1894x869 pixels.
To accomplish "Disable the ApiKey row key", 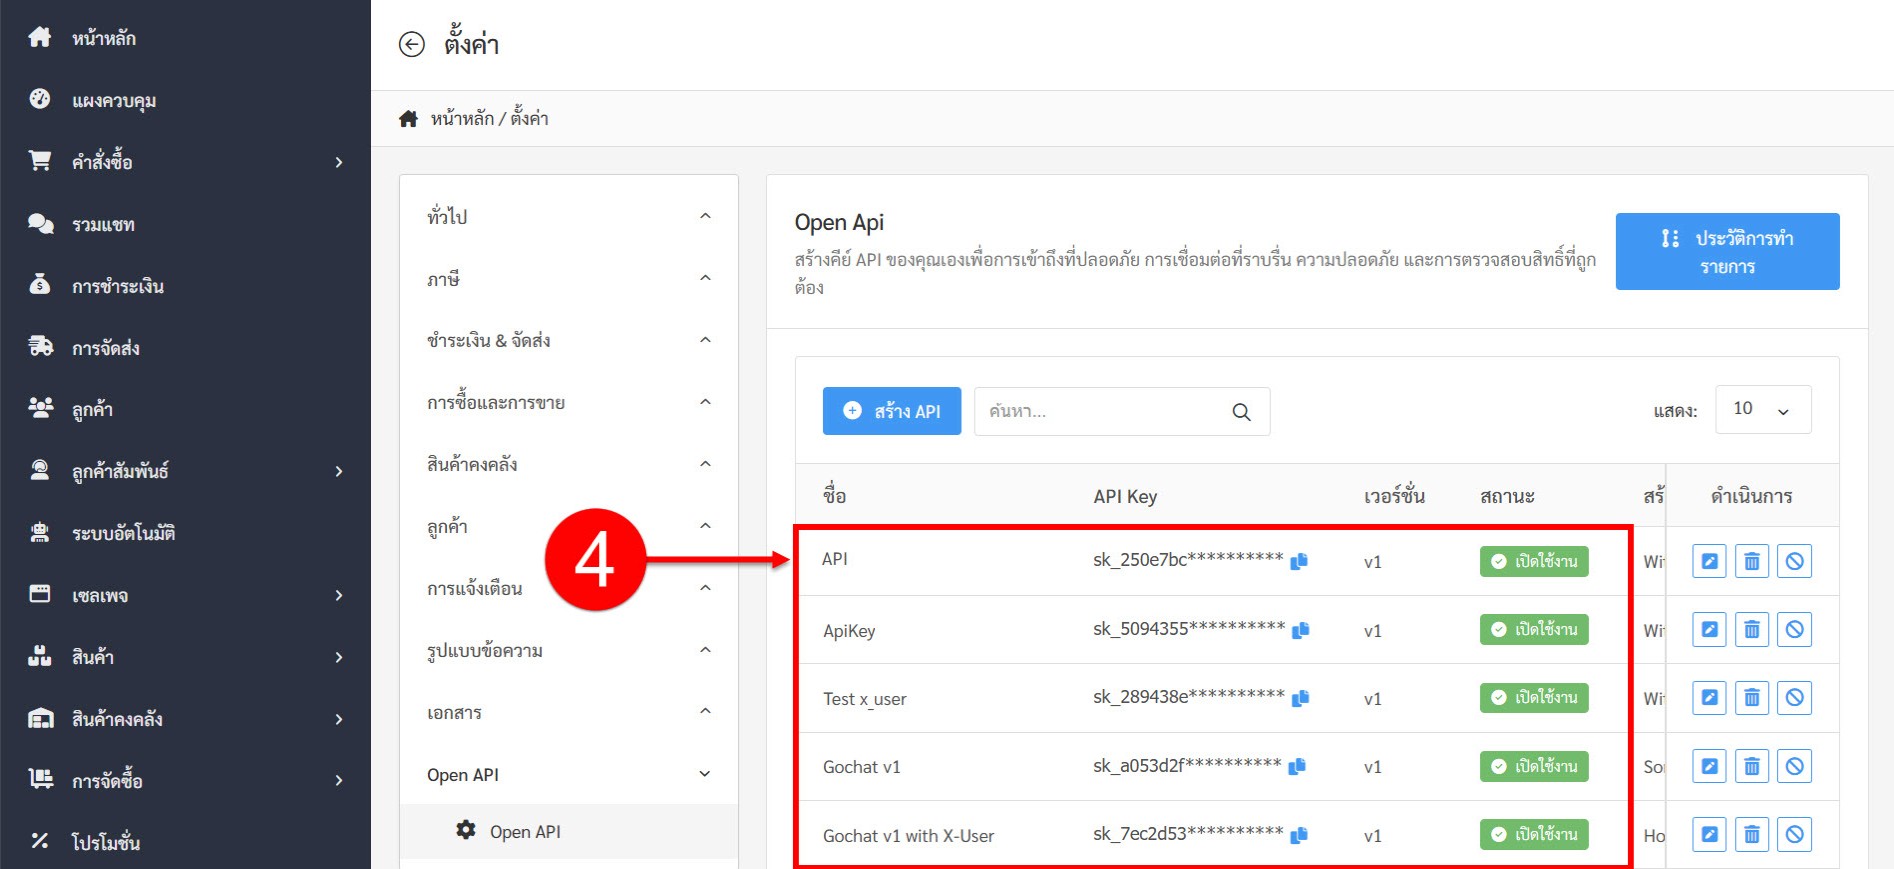I will pos(1794,630).
